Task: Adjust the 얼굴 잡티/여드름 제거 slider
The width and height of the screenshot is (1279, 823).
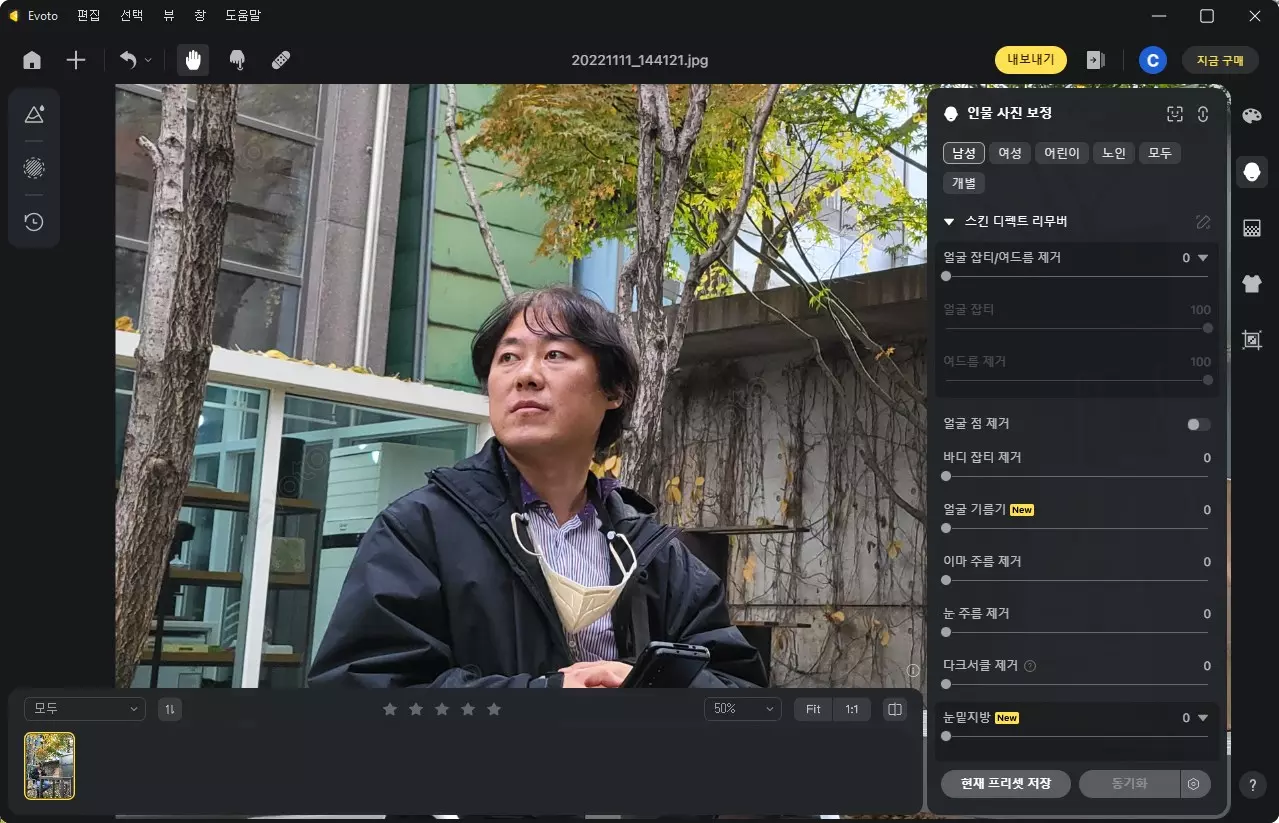Action: click(1077, 276)
